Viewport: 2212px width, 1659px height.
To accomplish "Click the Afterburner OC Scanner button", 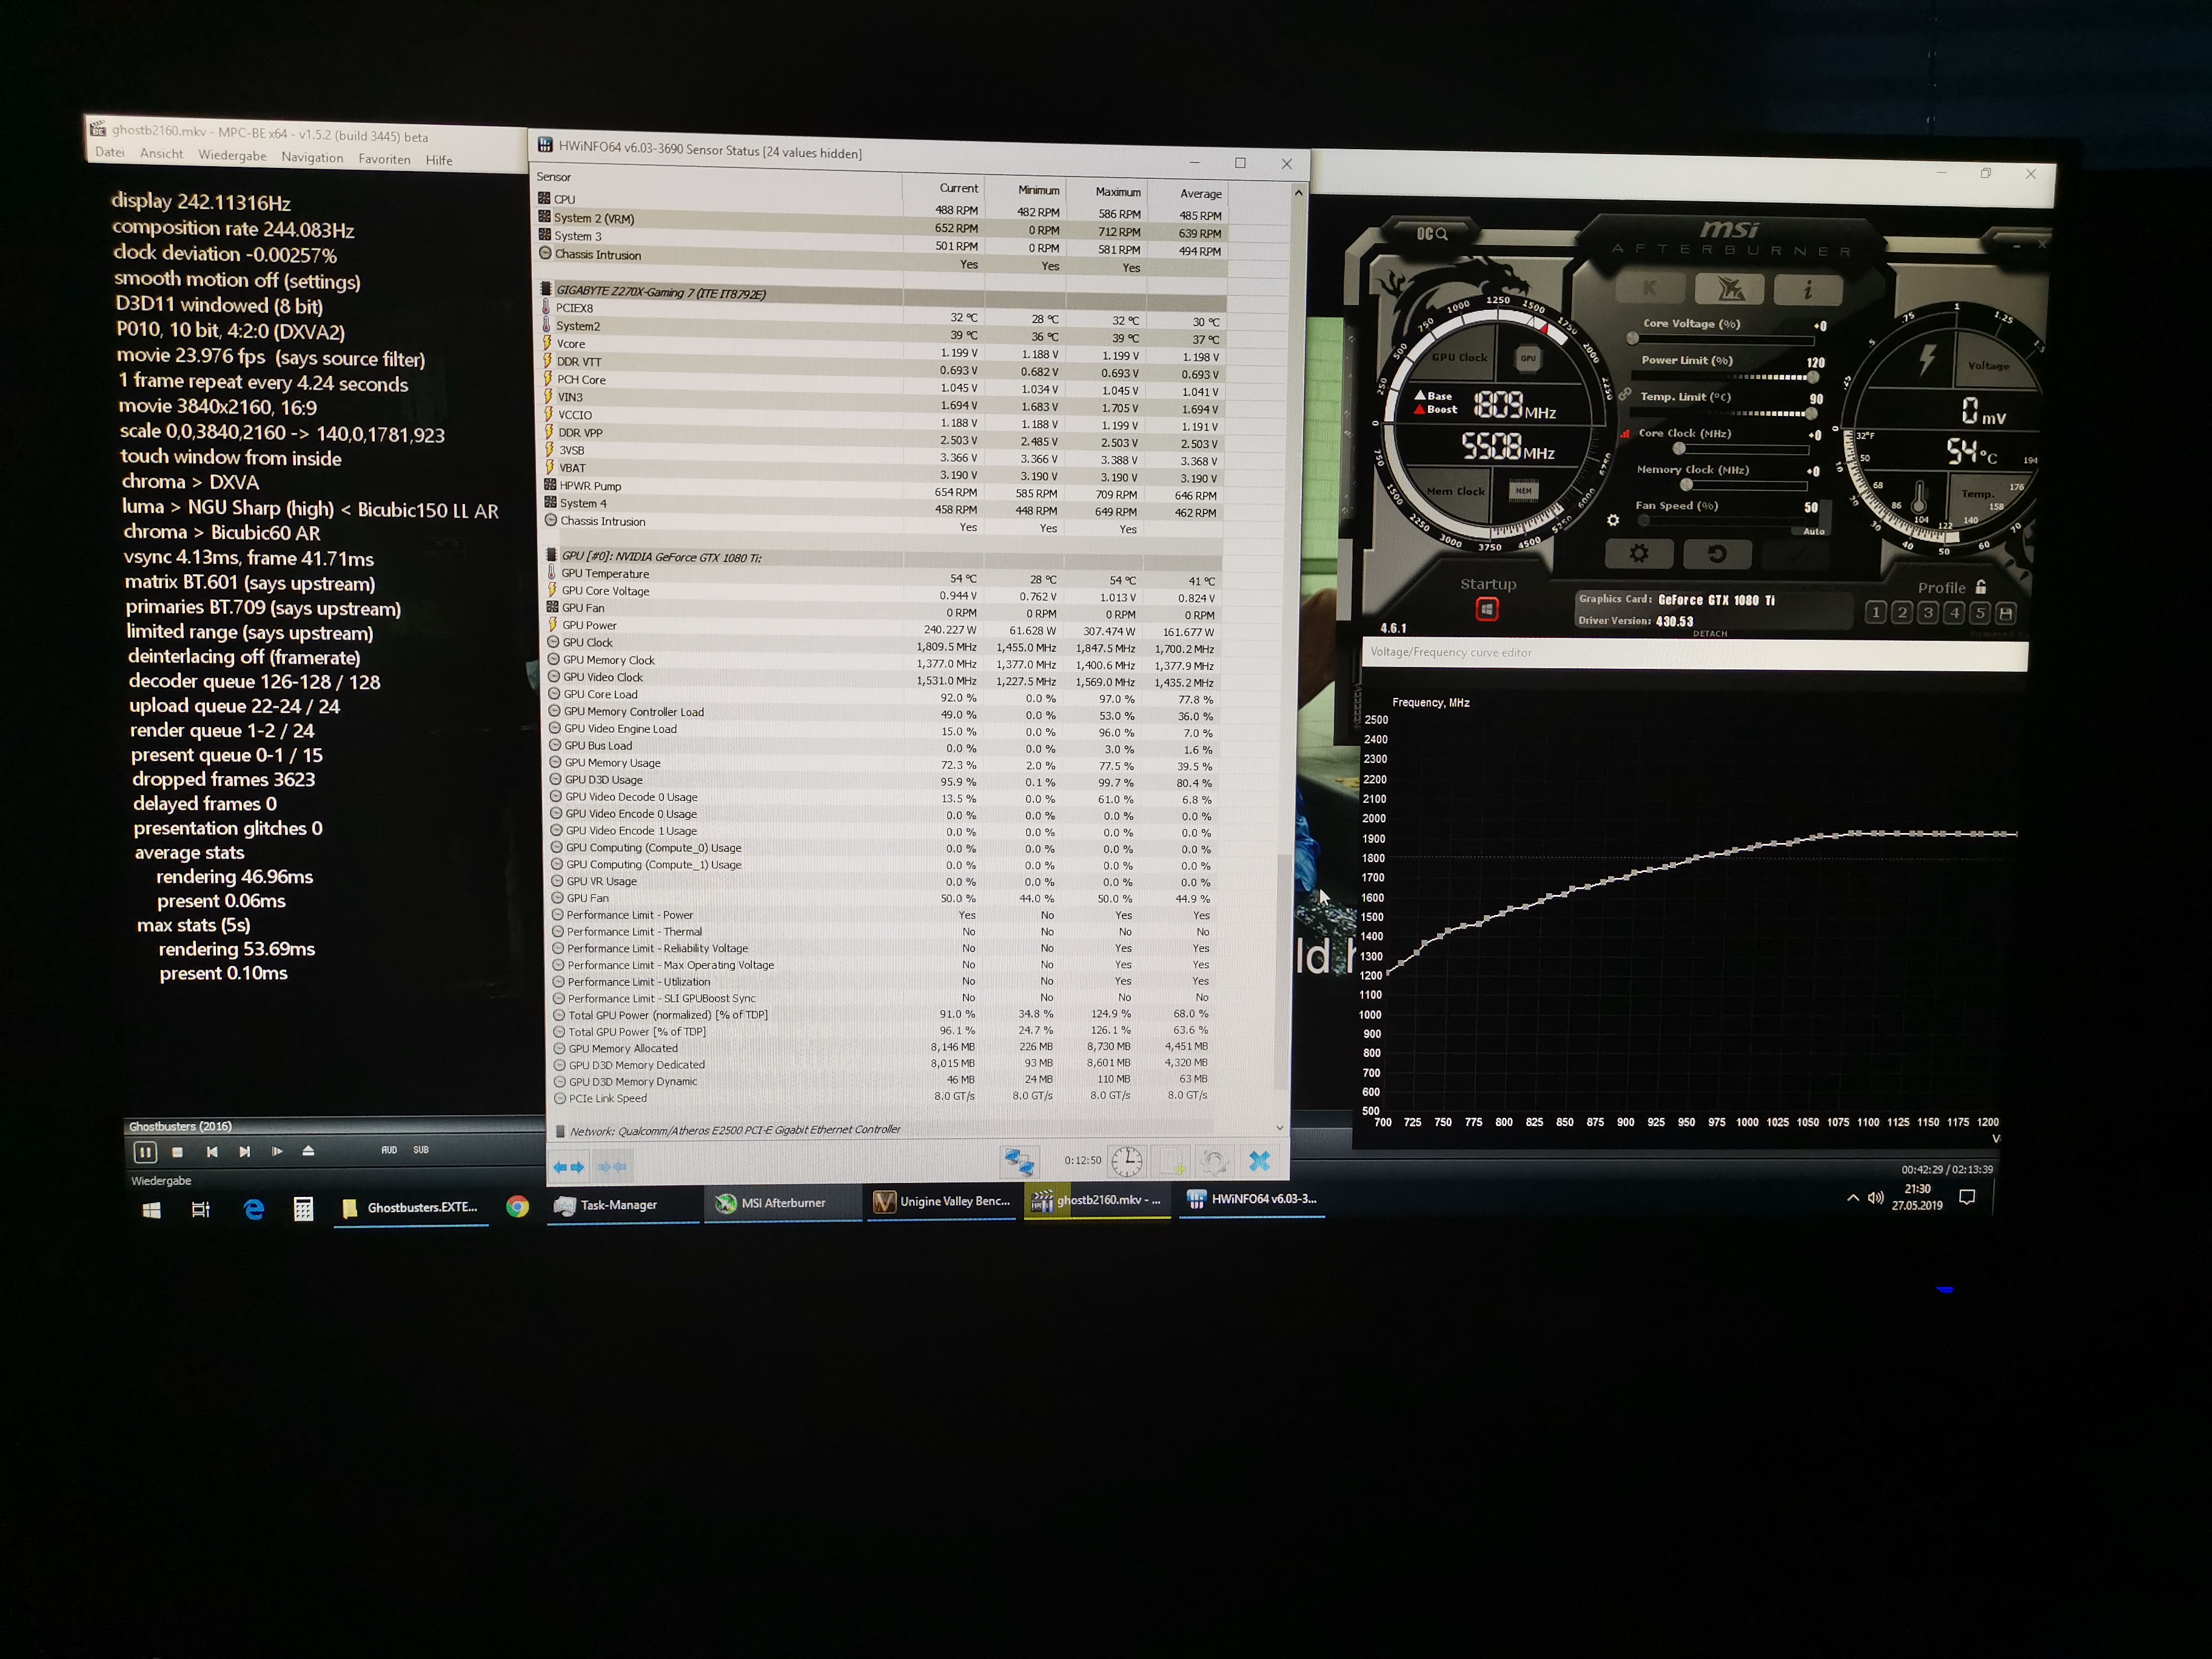I will [1432, 234].
